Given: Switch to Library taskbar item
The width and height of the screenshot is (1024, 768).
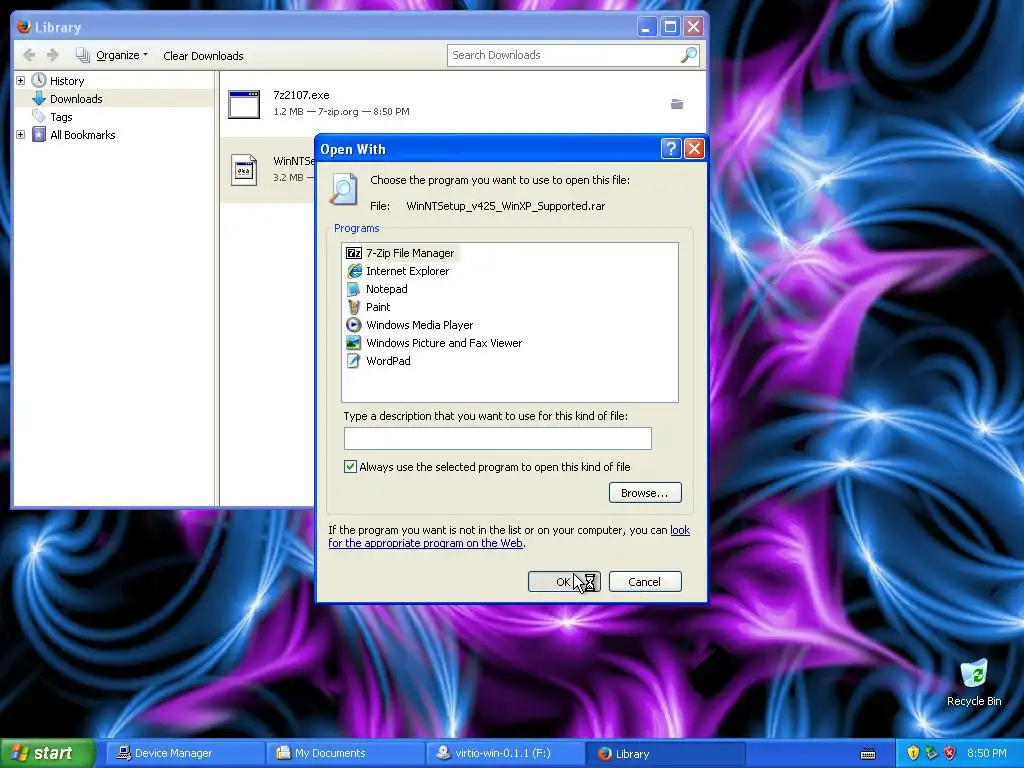Looking at the screenshot, I should [x=665, y=753].
